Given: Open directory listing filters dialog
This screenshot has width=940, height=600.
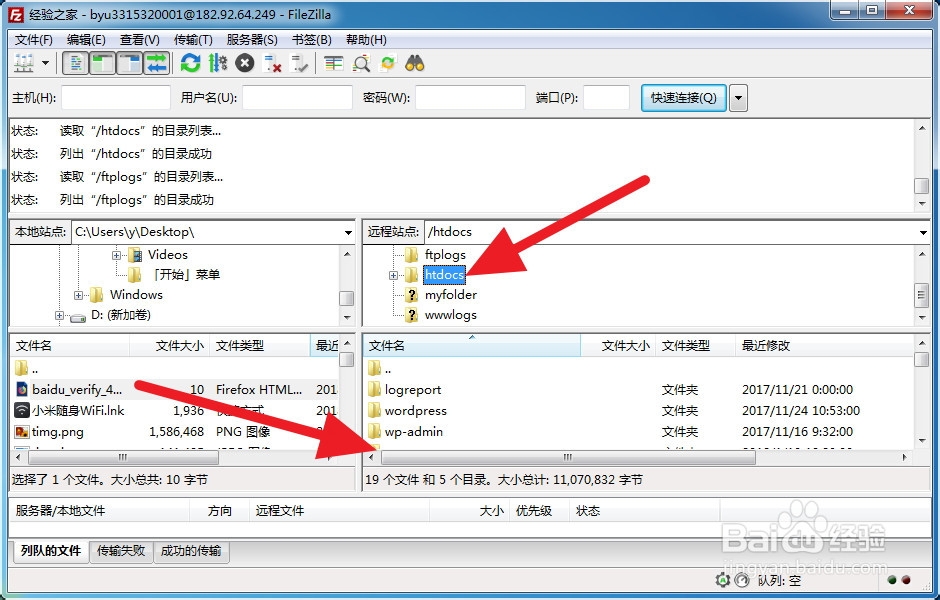Looking at the screenshot, I should [x=333, y=63].
